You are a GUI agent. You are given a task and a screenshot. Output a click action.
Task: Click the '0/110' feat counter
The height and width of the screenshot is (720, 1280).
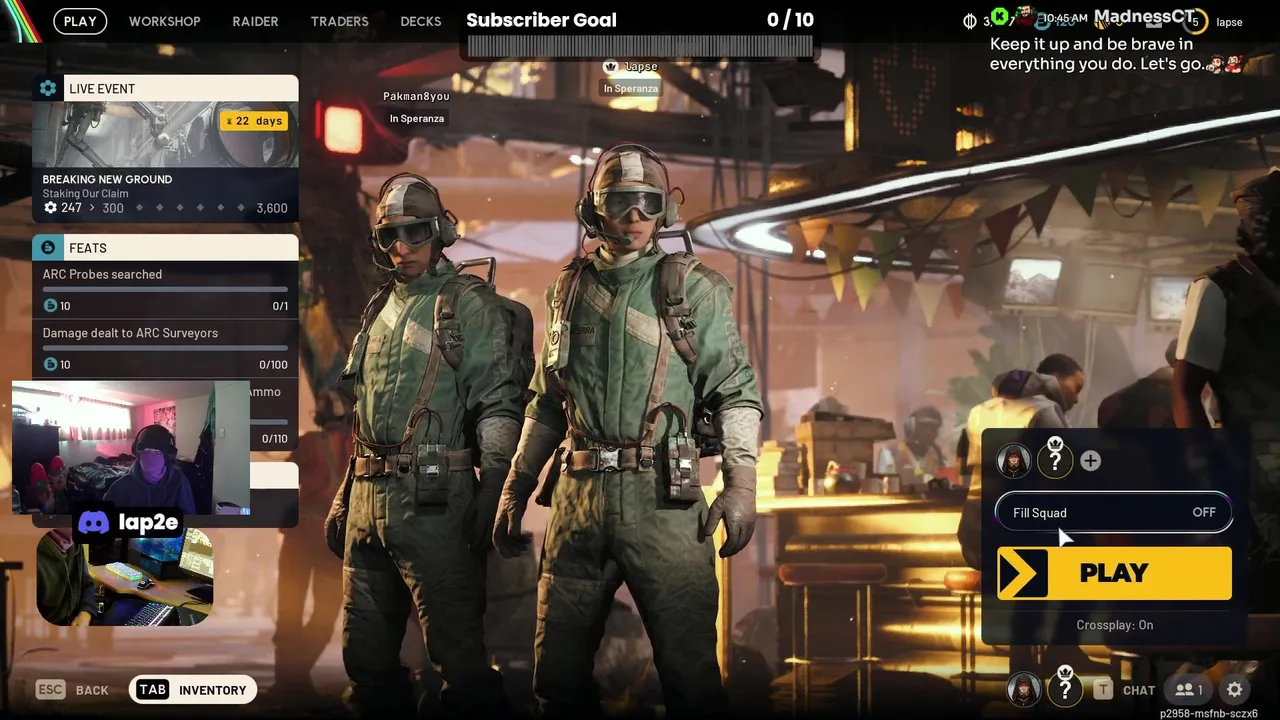(274, 439)
